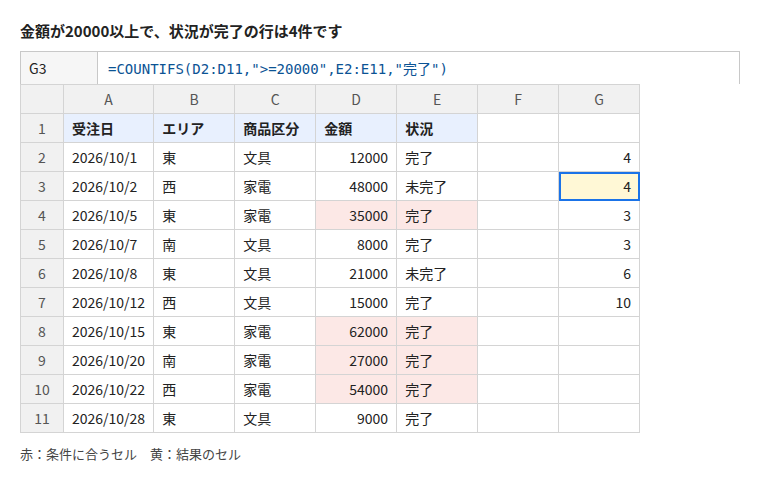Click amount cell 15000
The image size is (760, 477).
click(x=356, y=302)
